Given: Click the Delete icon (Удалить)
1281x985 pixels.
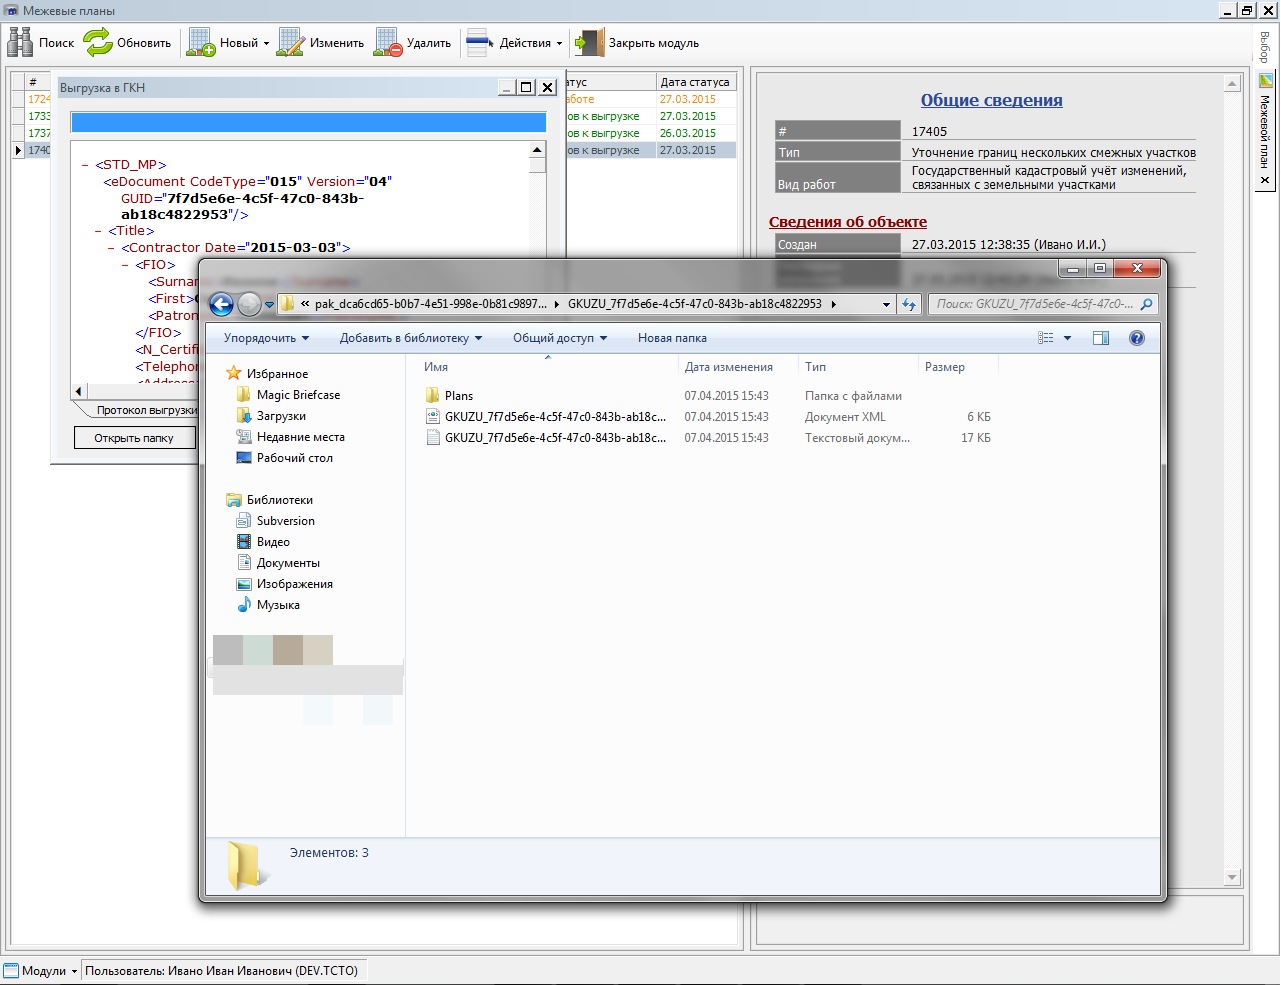Looking at the screenshot, I should (x=388, y=42).
